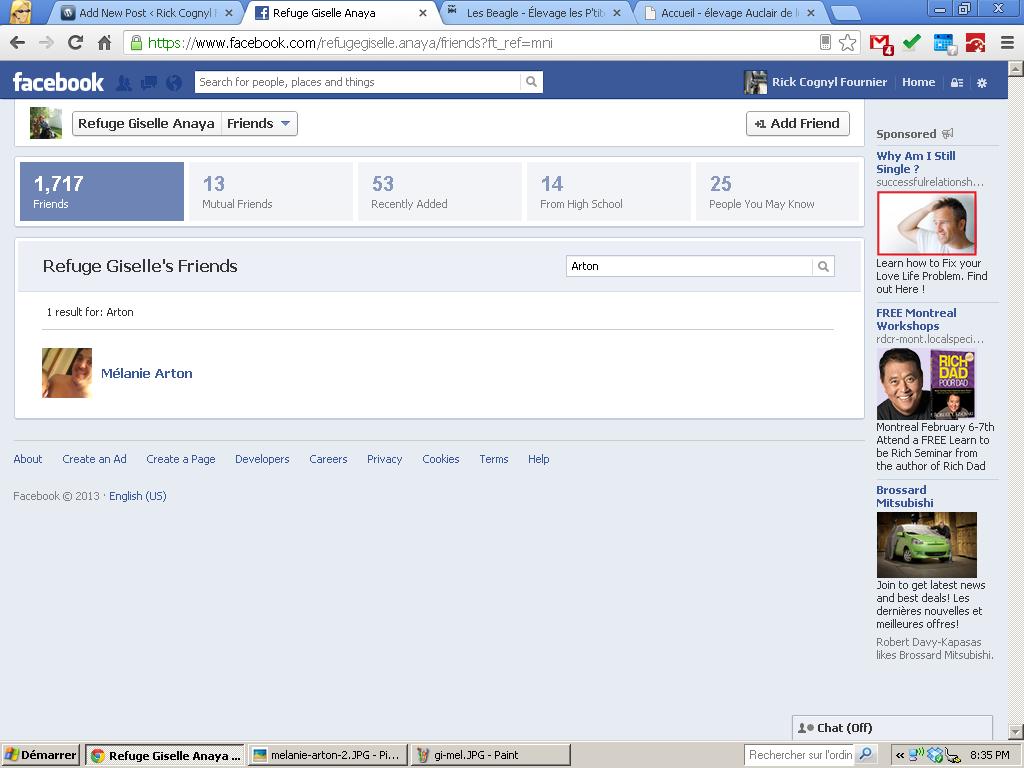Click the Facebook logo

pos(58,82)
